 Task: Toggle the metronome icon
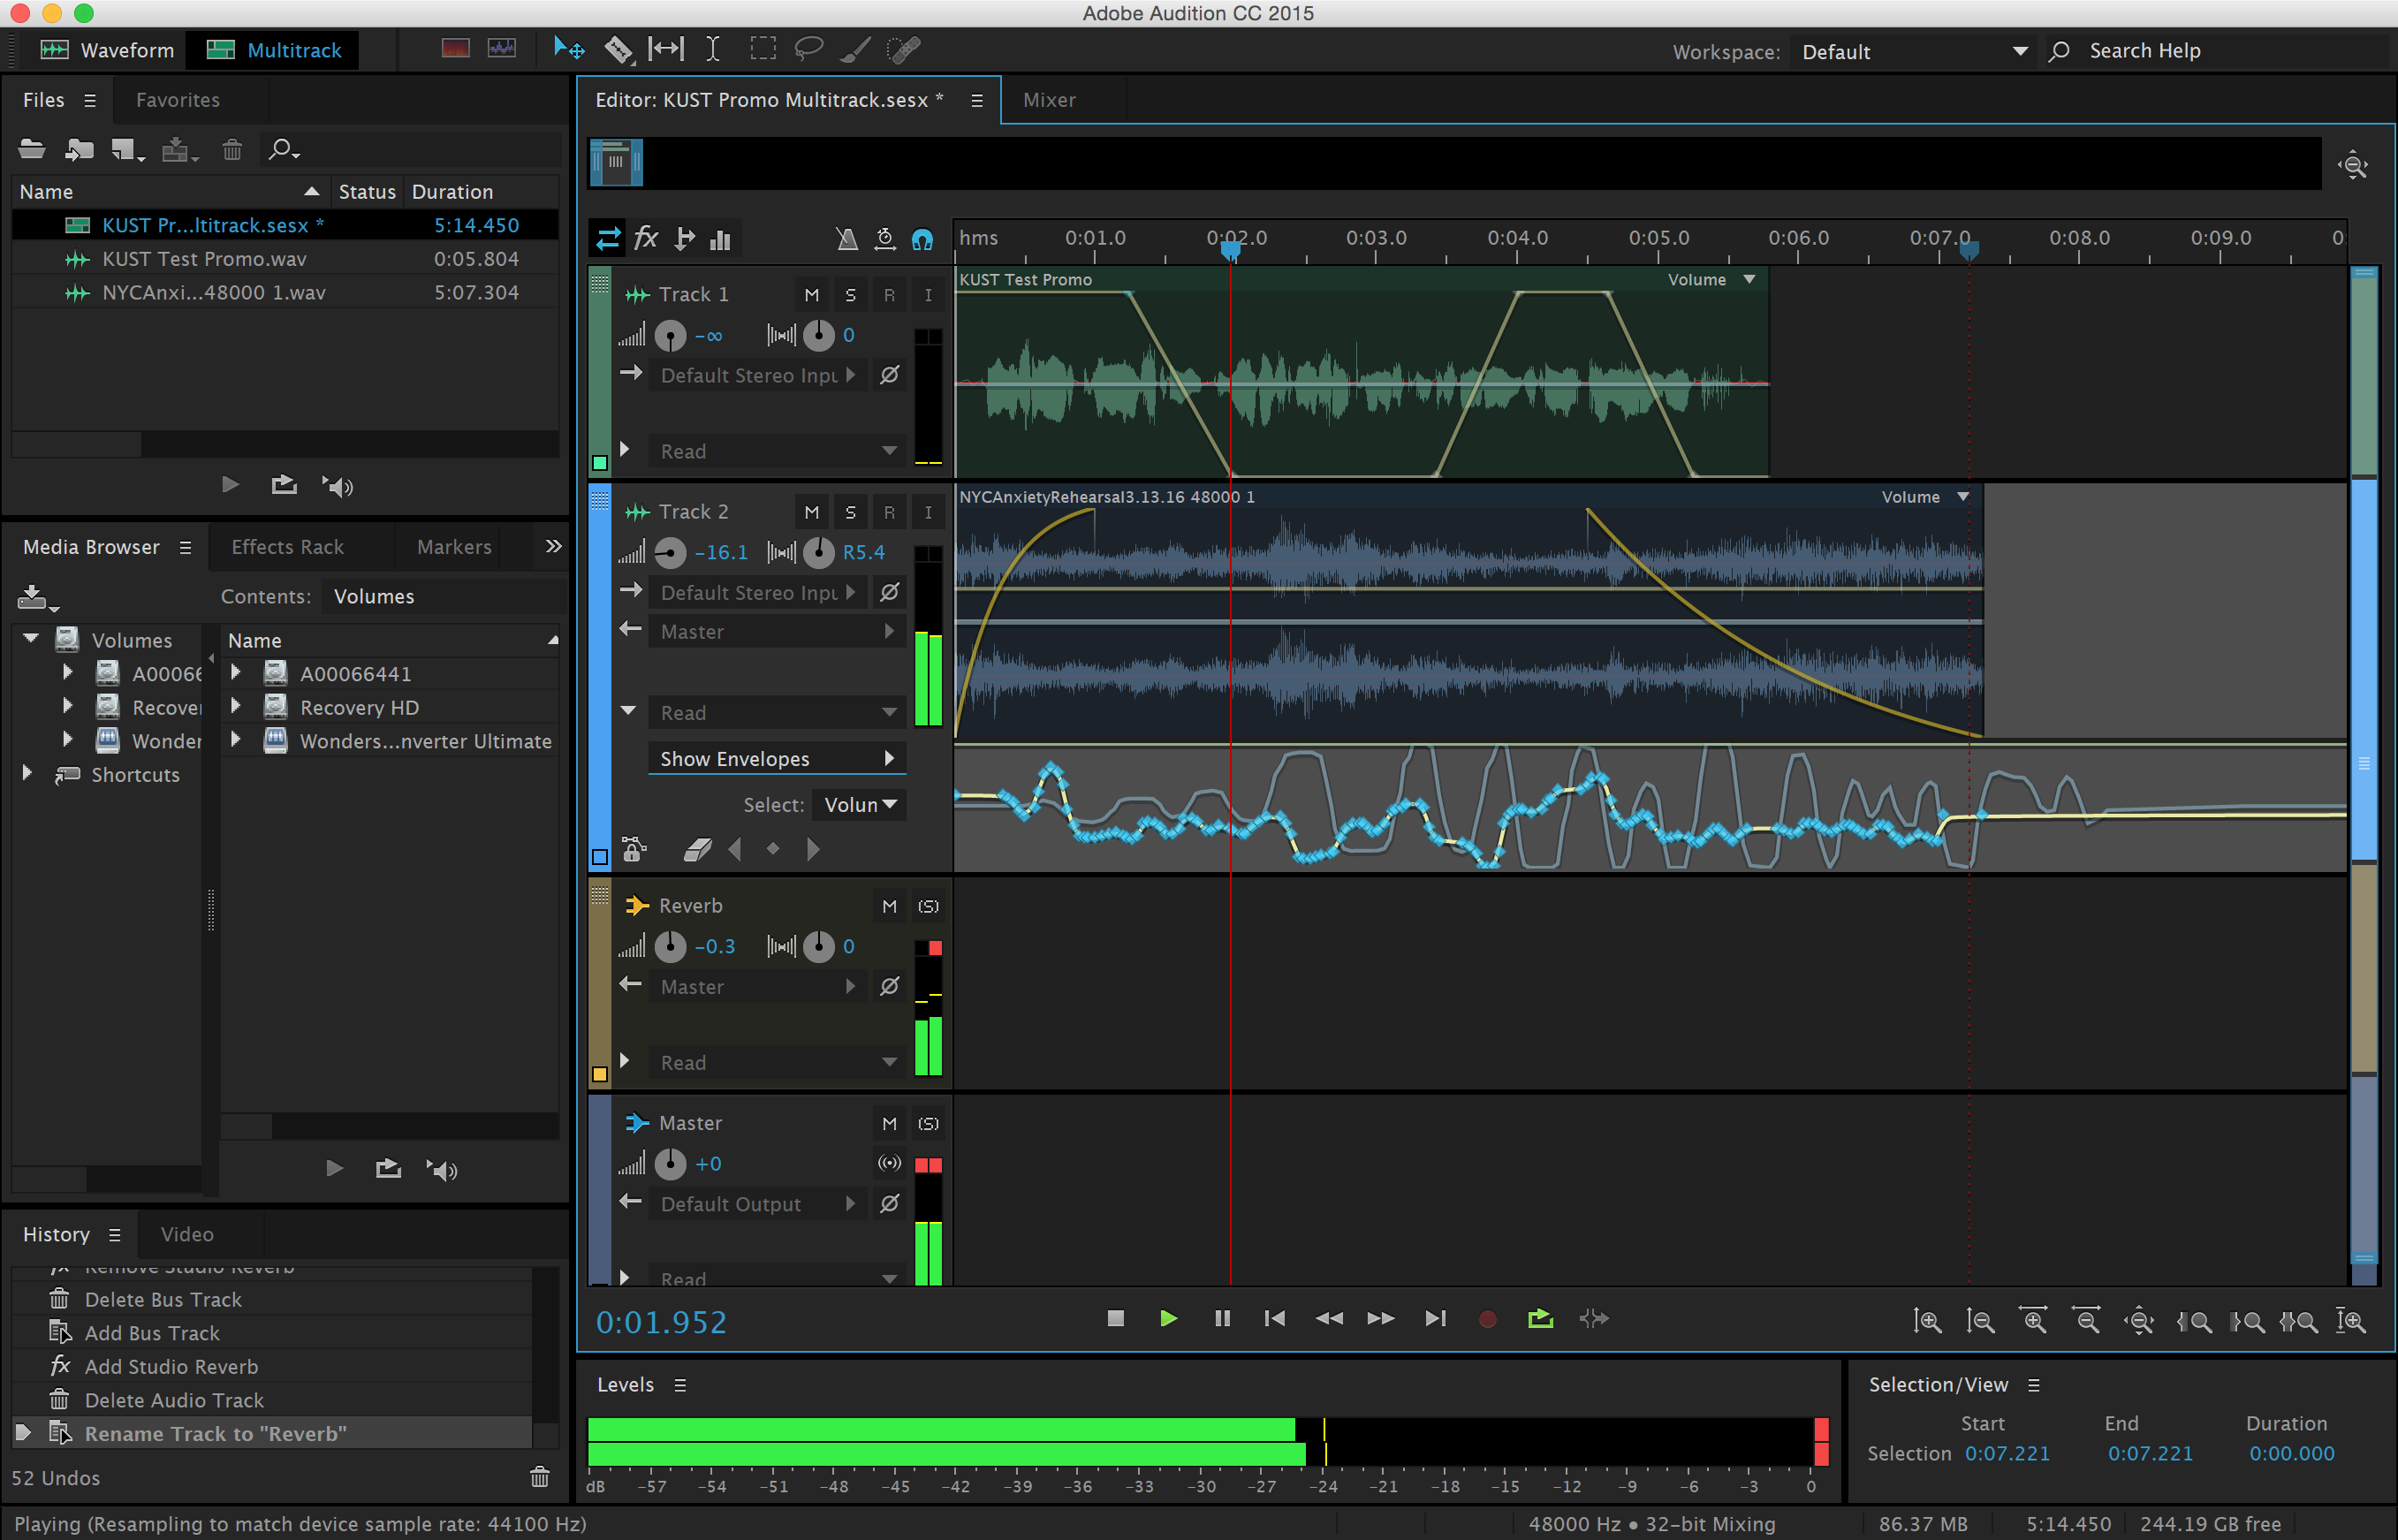pyautogui.click(x=846, y=239)
